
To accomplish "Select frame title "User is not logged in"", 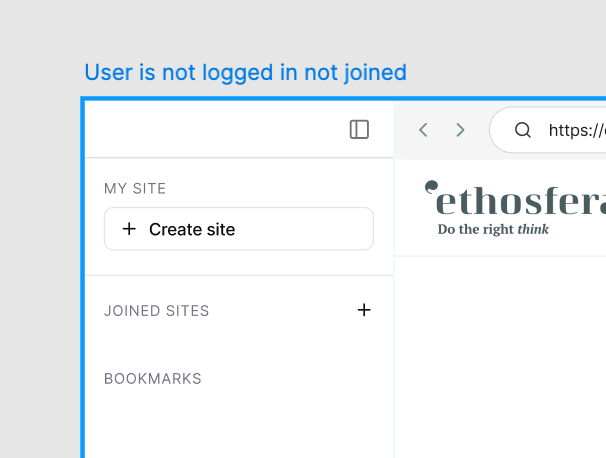I will [x=245, y=72].
